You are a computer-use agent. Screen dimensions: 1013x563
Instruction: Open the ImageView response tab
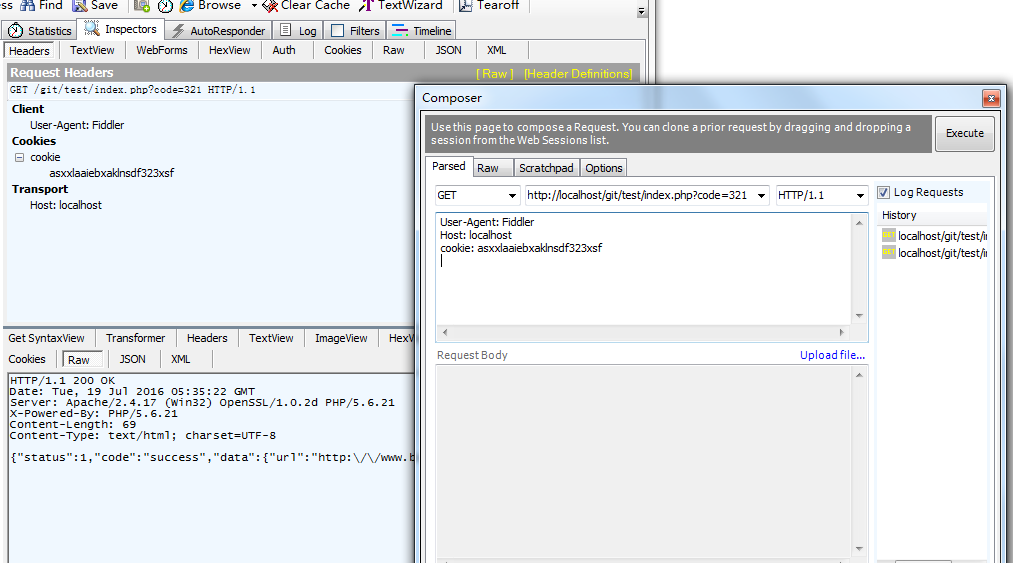[341, 338]
